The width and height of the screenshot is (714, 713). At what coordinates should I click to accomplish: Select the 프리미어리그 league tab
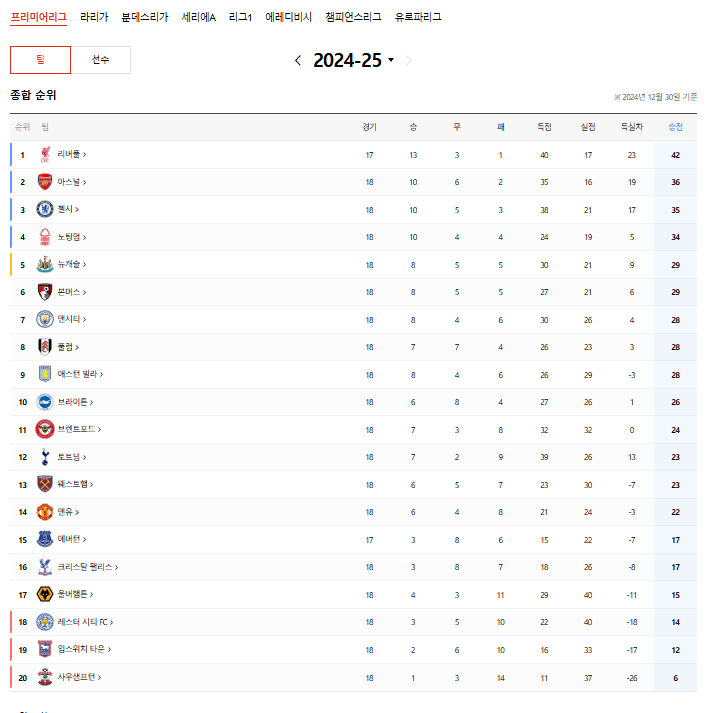tap(39, 17)
